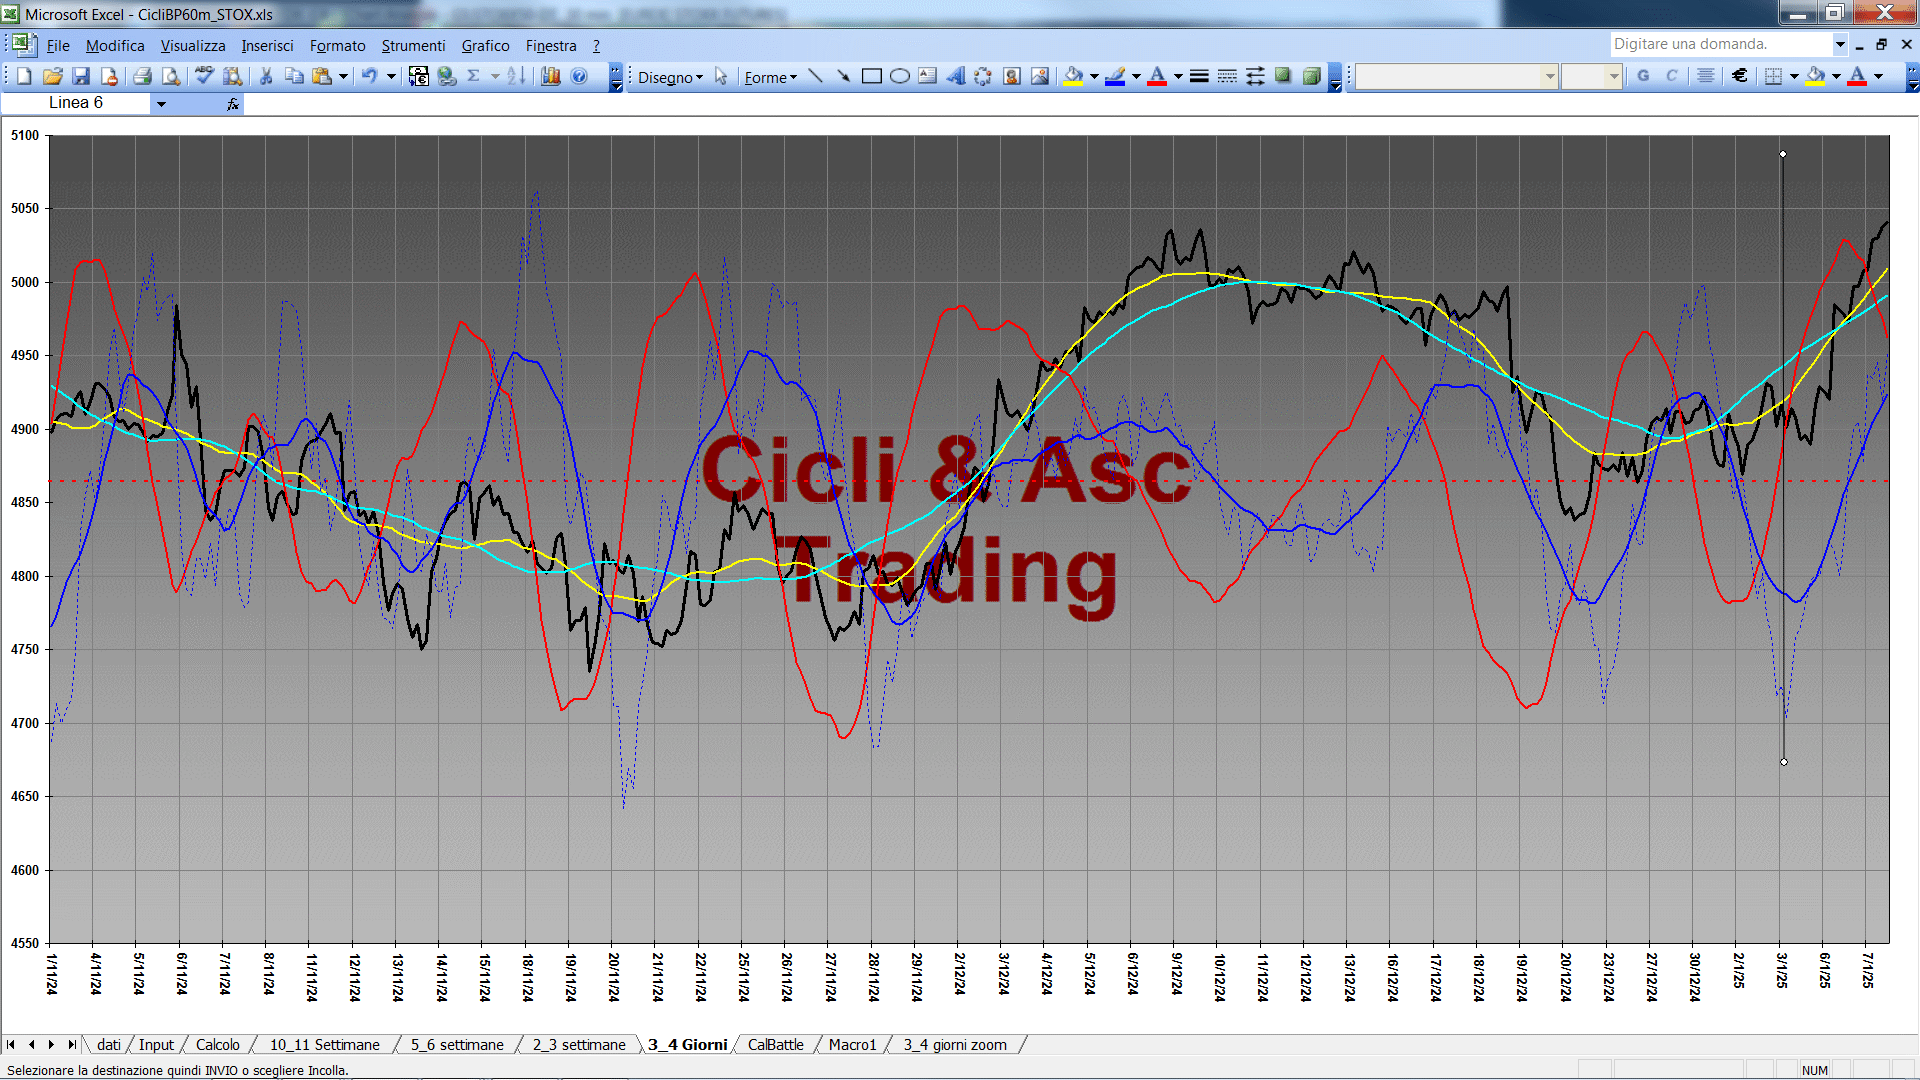Click the Euro conversion tool icon
This screenshot has height=1080, width=1920.
click(x=419, y=77)
